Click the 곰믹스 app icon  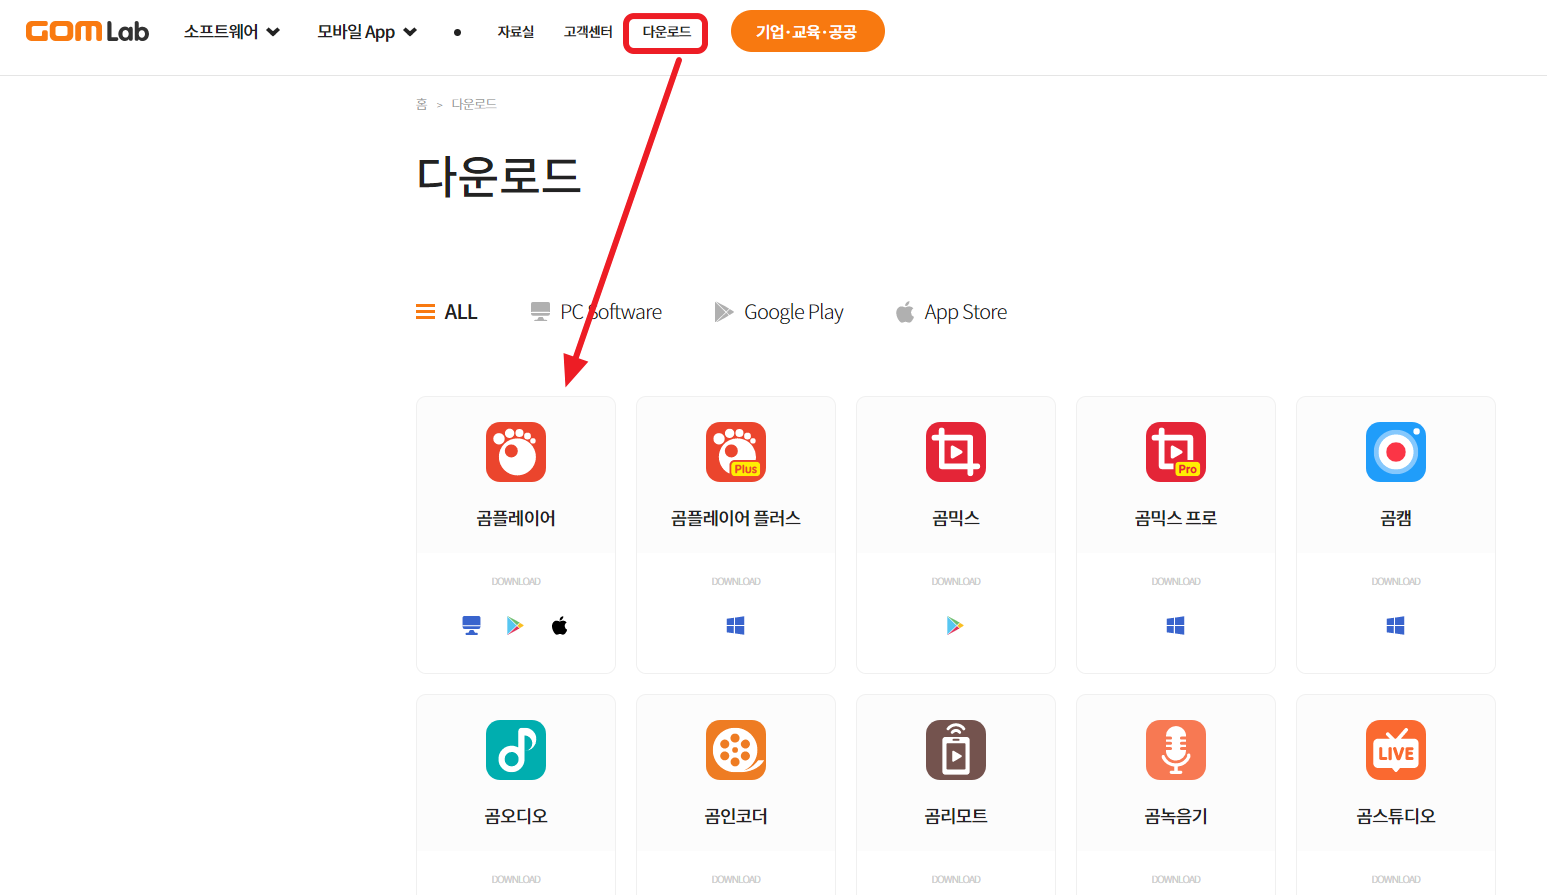[x=956, y=452]
